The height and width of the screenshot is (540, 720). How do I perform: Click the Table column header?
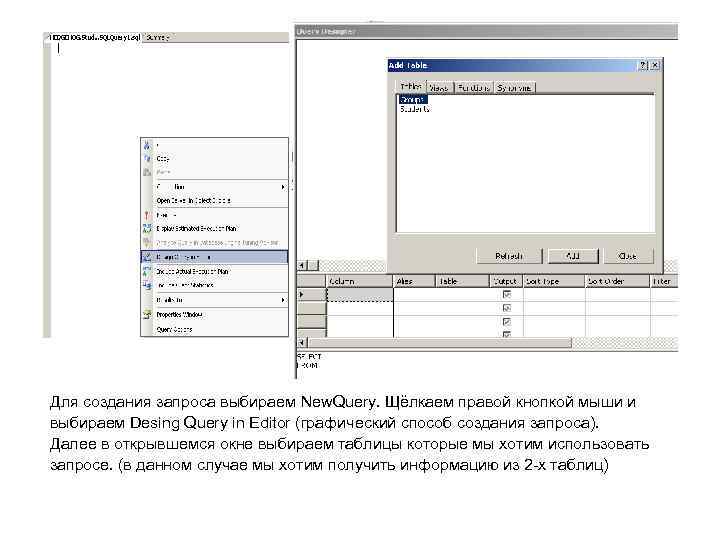click(x=462, y=281)
